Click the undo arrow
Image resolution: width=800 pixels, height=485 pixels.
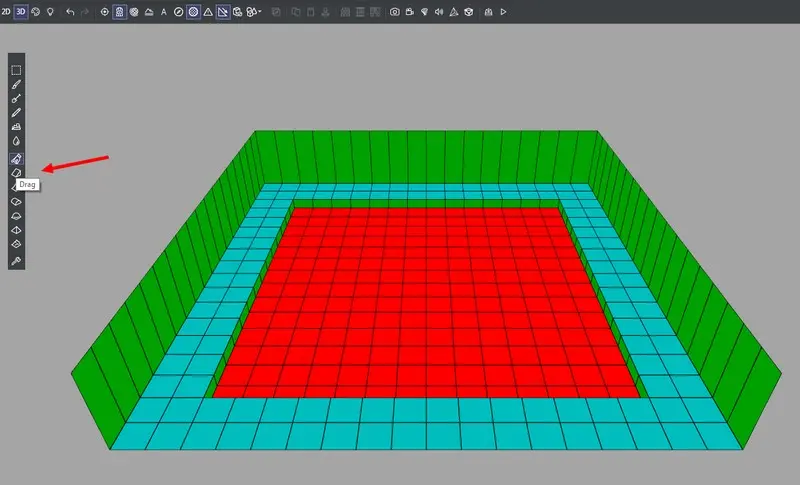(x=69, y=12)
